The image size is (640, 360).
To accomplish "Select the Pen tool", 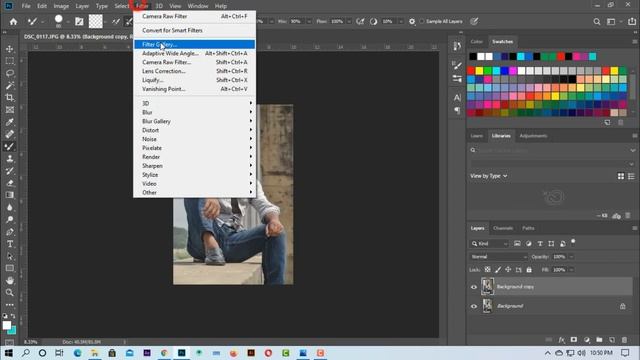I will click(9, 232).
